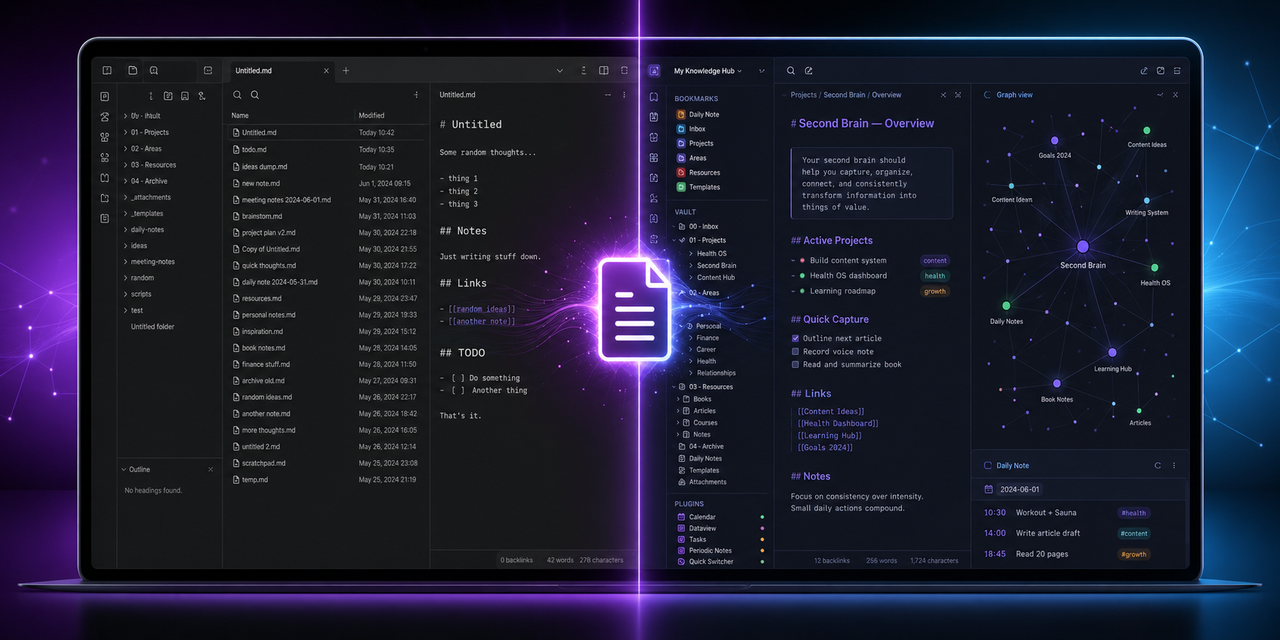Viewport: 1280px width, 640px height.
Task: Click the Daily Note panel refresh icon
Action: pyautogui.click(x=1158, y=465)
